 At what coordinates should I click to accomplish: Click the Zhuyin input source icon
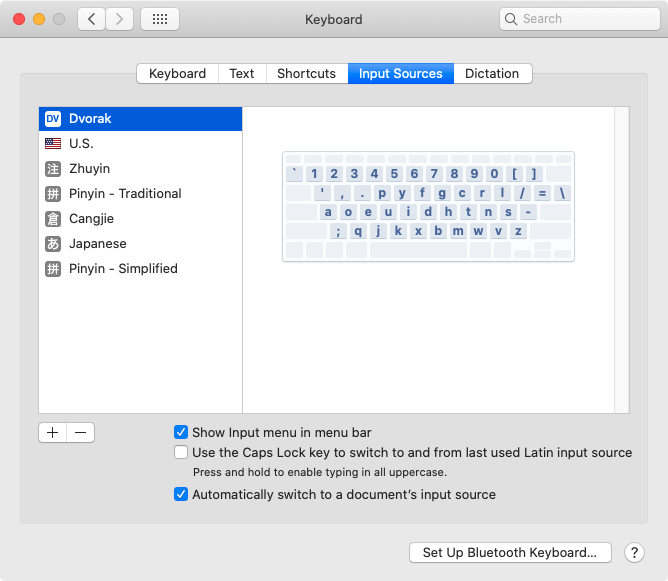click(53, 169)
